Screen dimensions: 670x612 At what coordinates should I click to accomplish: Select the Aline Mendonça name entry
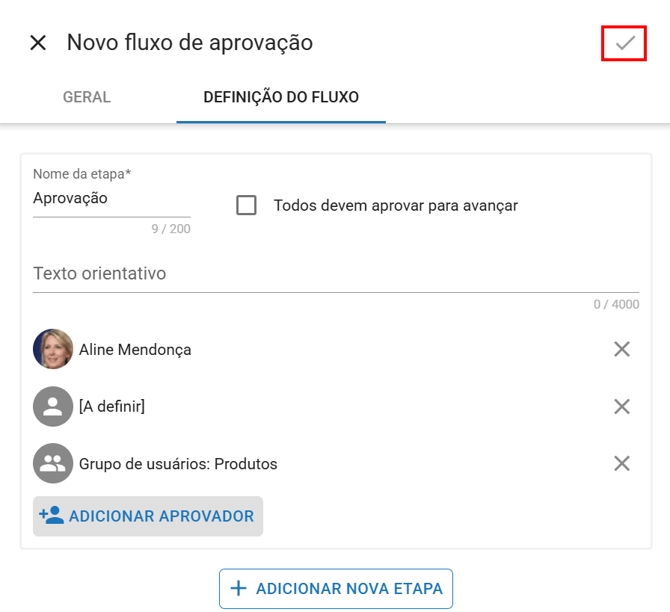(135, 350)
